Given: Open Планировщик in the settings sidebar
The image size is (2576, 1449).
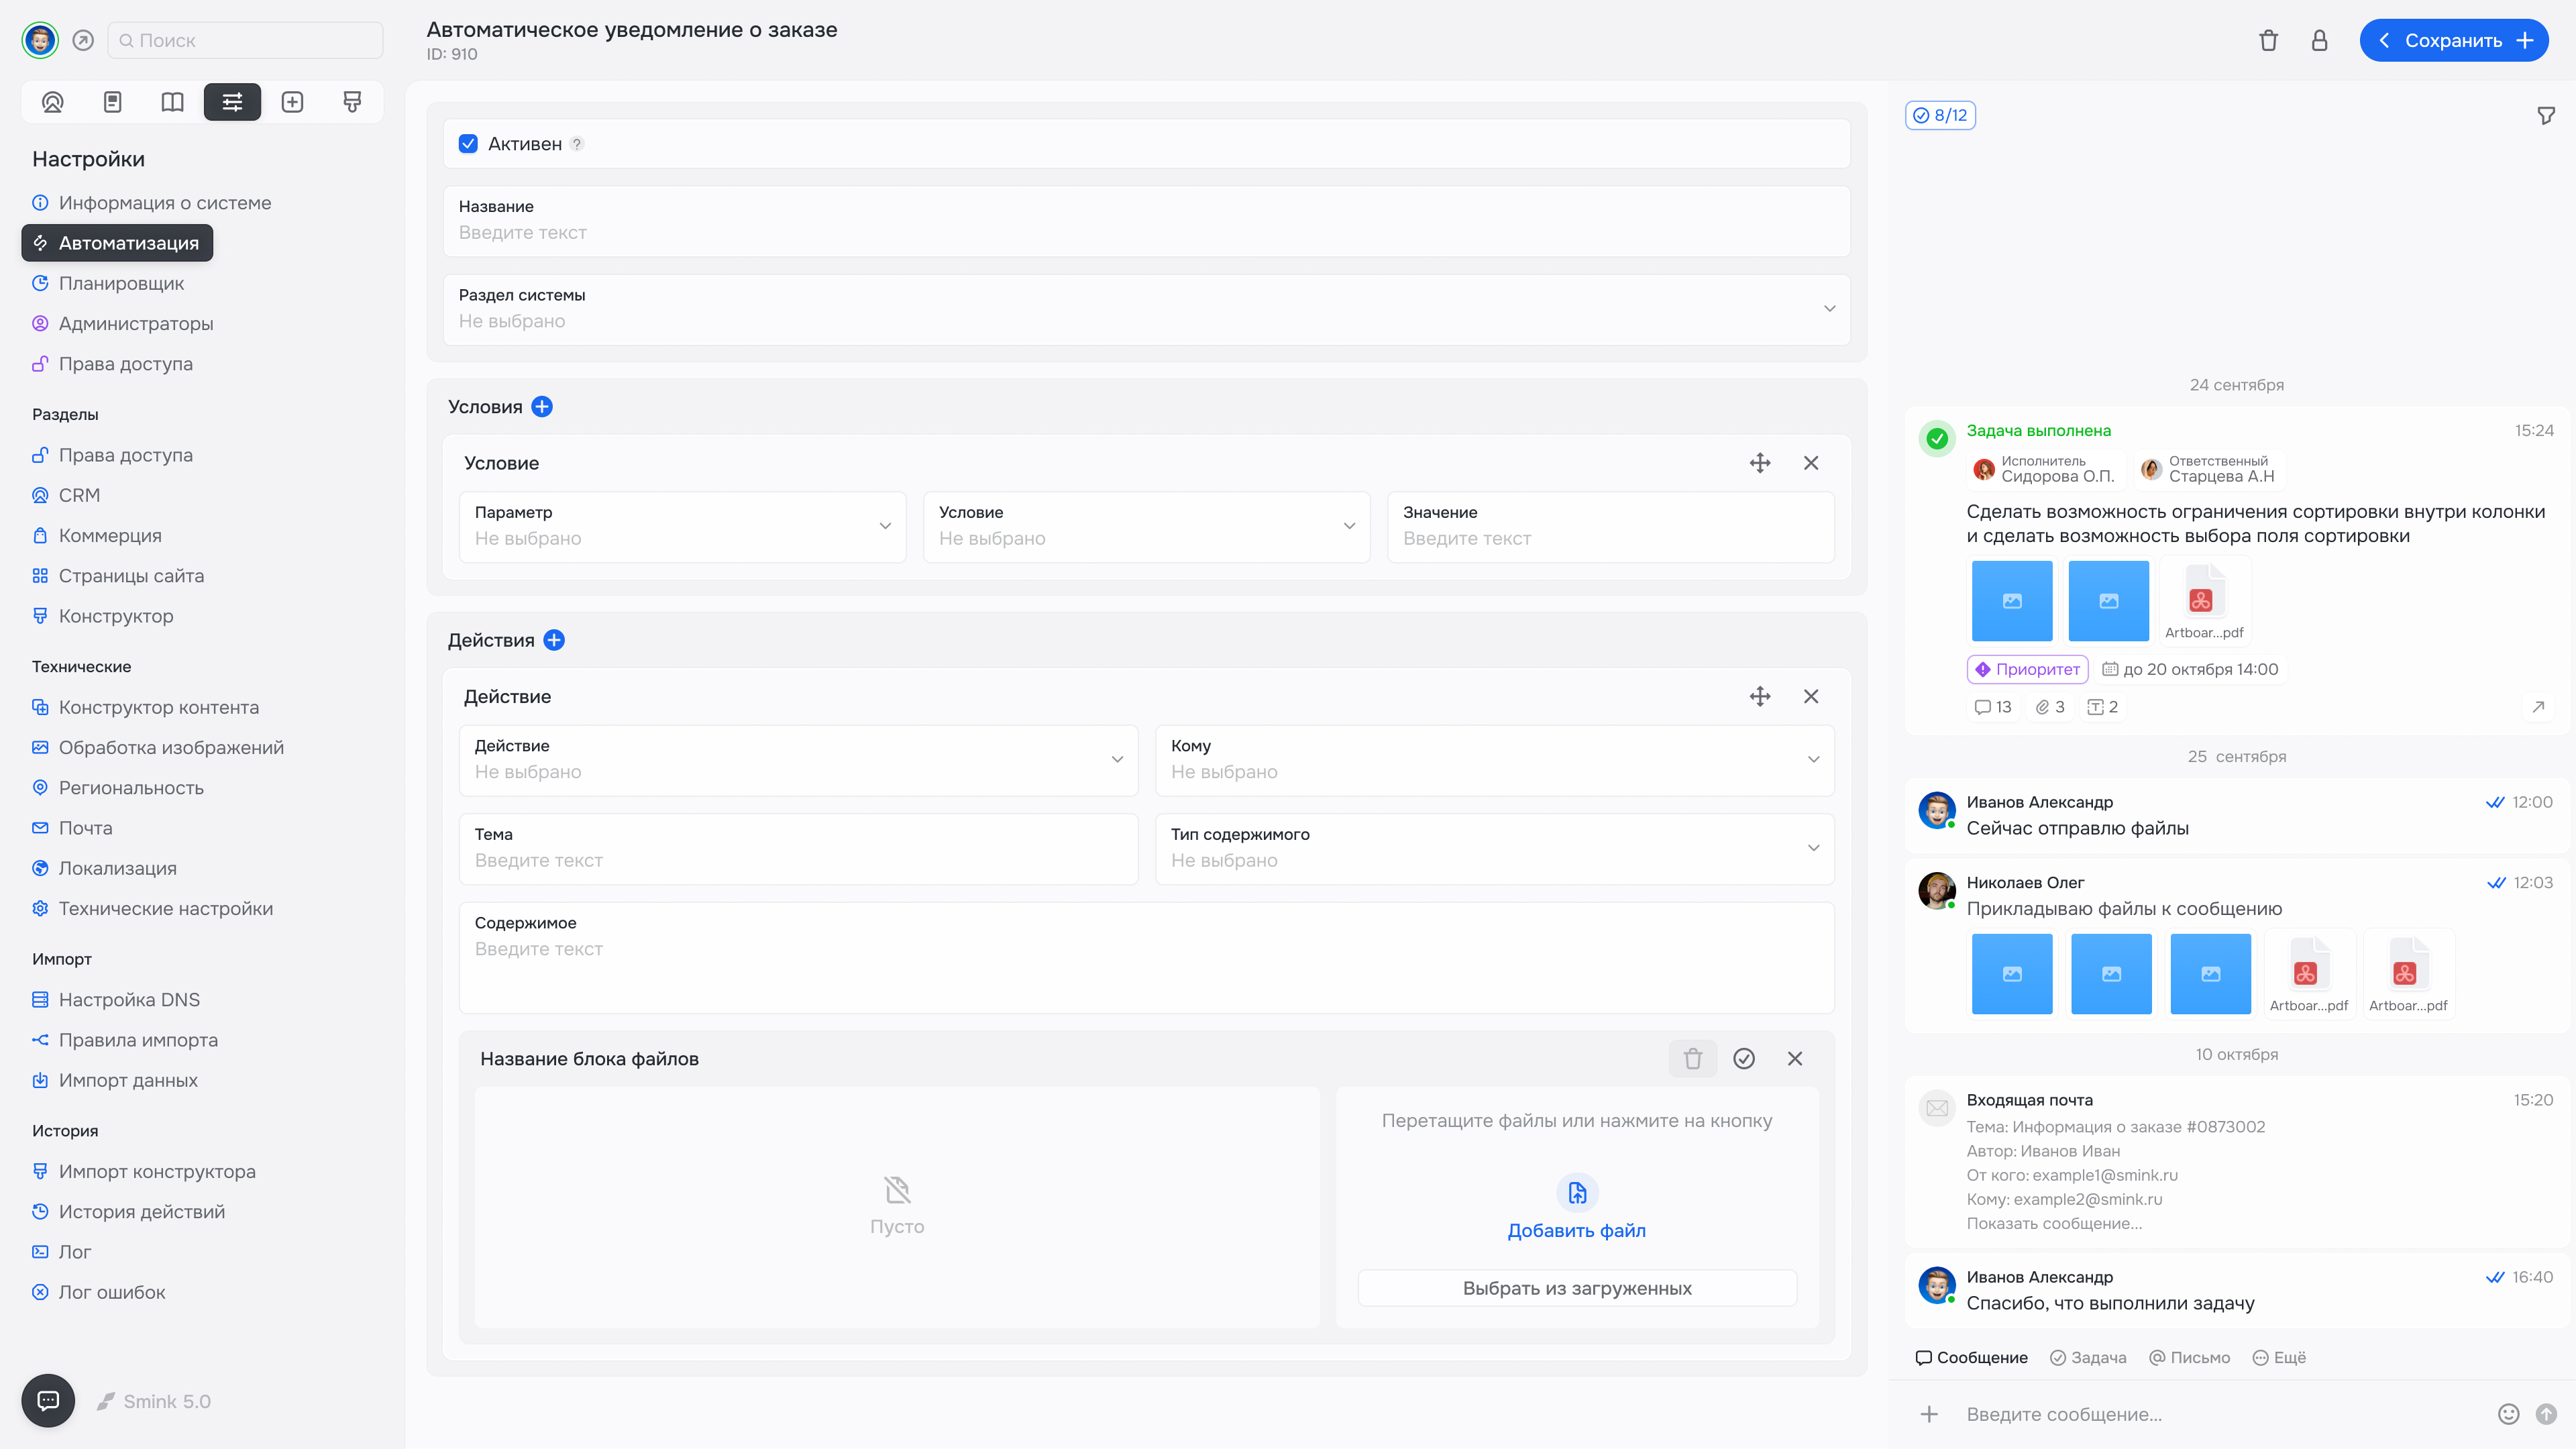Looking at the screenshot, I should pos(121,283).
